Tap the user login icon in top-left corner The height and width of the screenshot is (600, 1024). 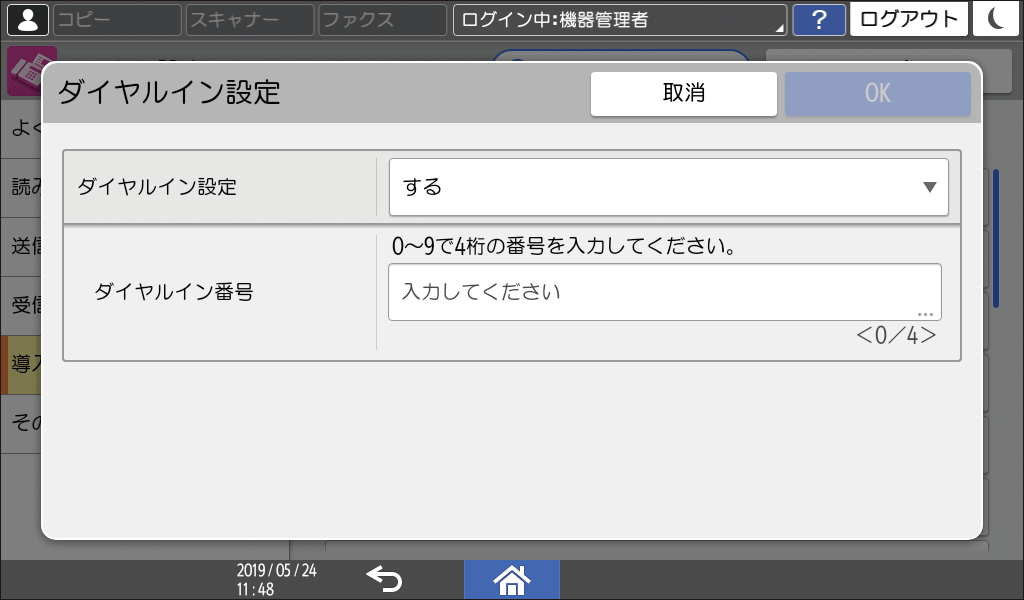click(x=28, y=19)
